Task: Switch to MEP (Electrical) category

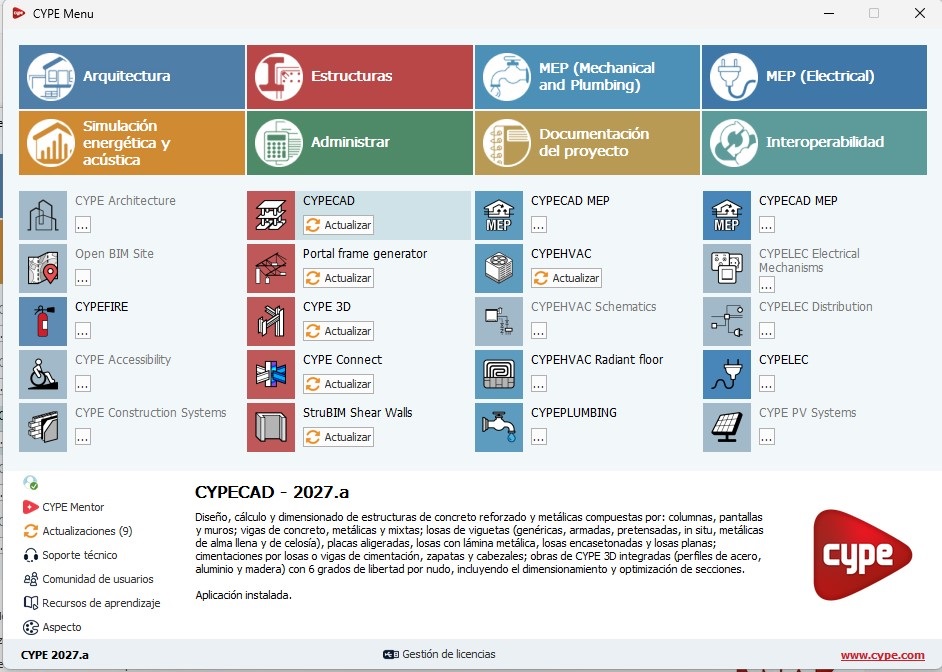Action: click(x=814, y=77)
